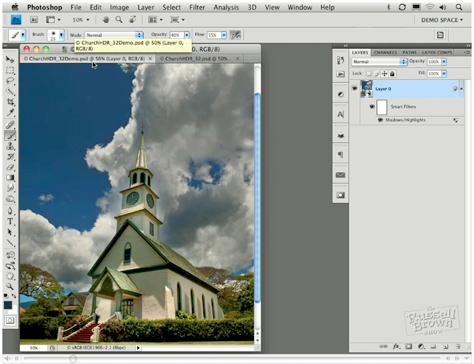
Task: Open layer Opacity dropdown arrow
Action: (x=444, y=62)
